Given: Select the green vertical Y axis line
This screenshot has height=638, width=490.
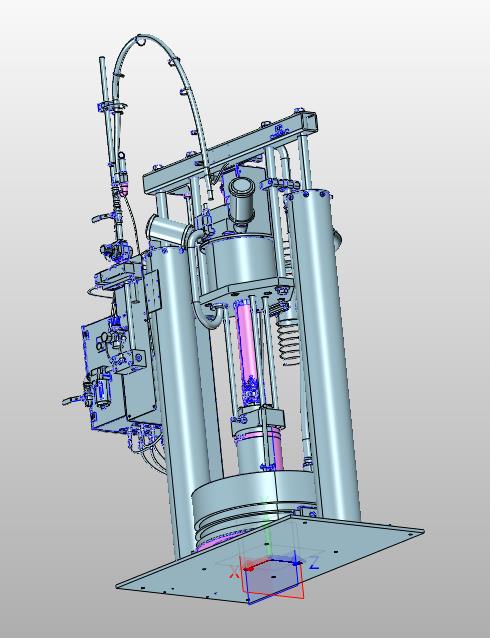Looking at the screenshot, I should [x=267, y=531].
